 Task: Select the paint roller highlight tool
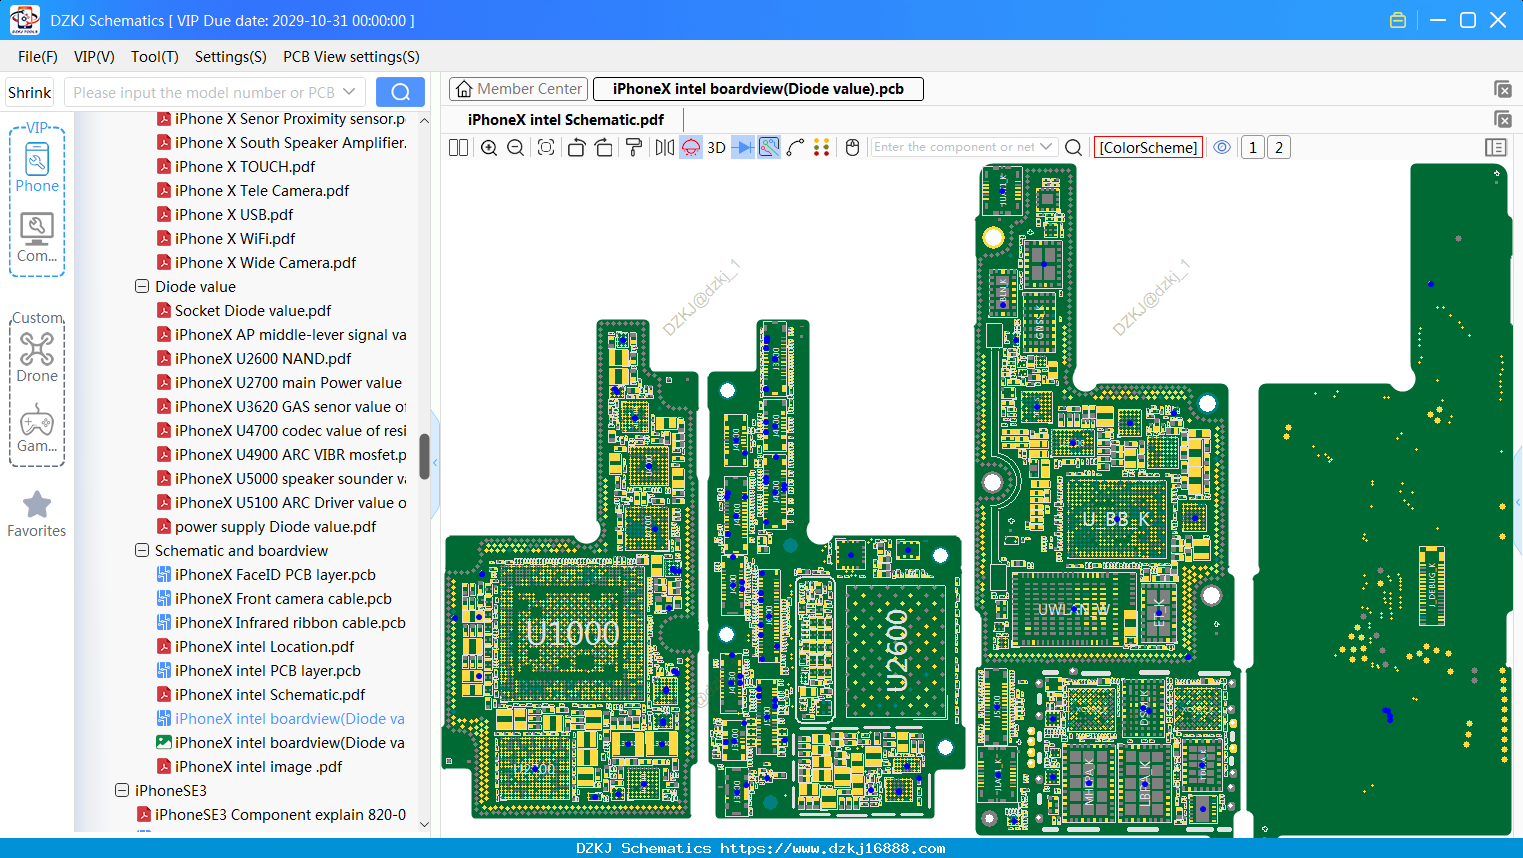pyautogui.click(x=634, y=148)
